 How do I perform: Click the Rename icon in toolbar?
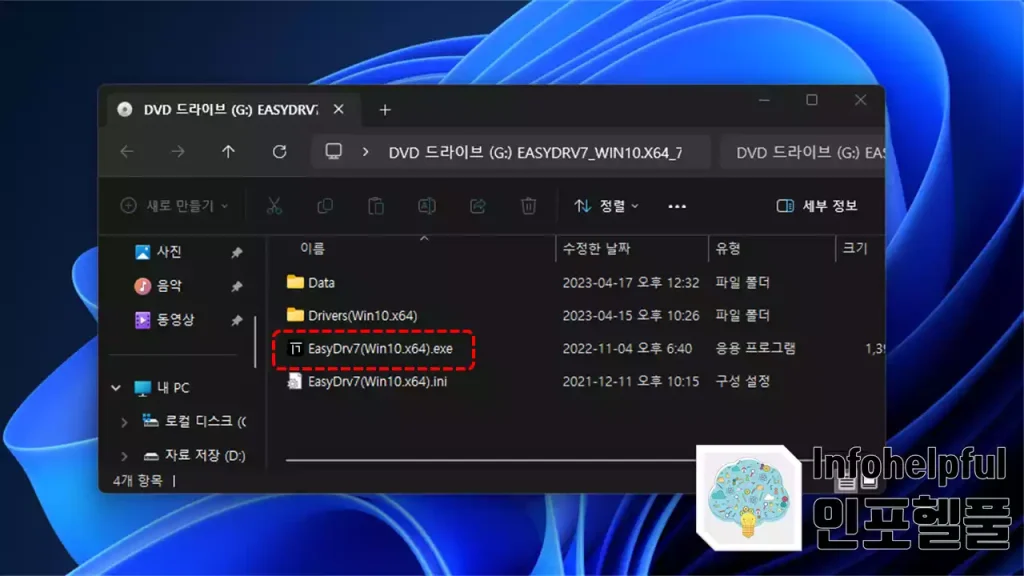[x=426, y=206]
